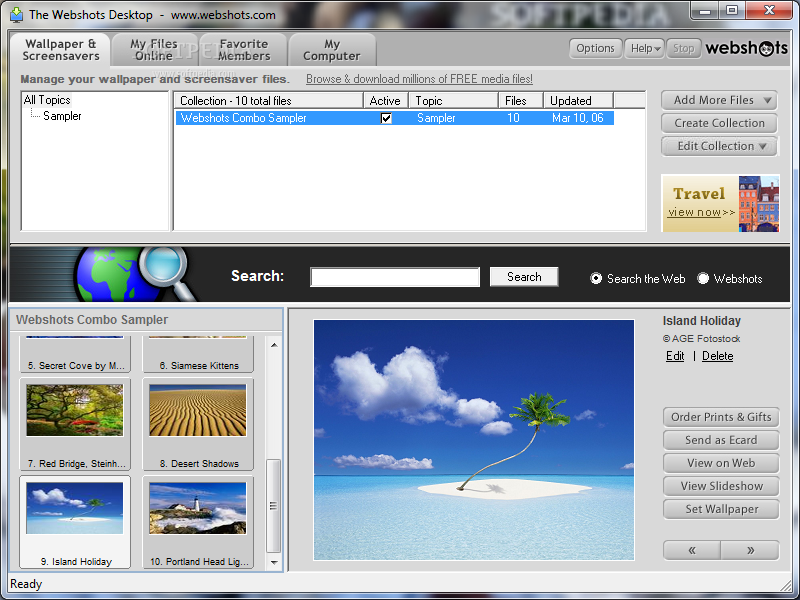The image size is (800, 600).
Task: Start View Slideshow
Action: pyautogui.click(x=721, y=486)
